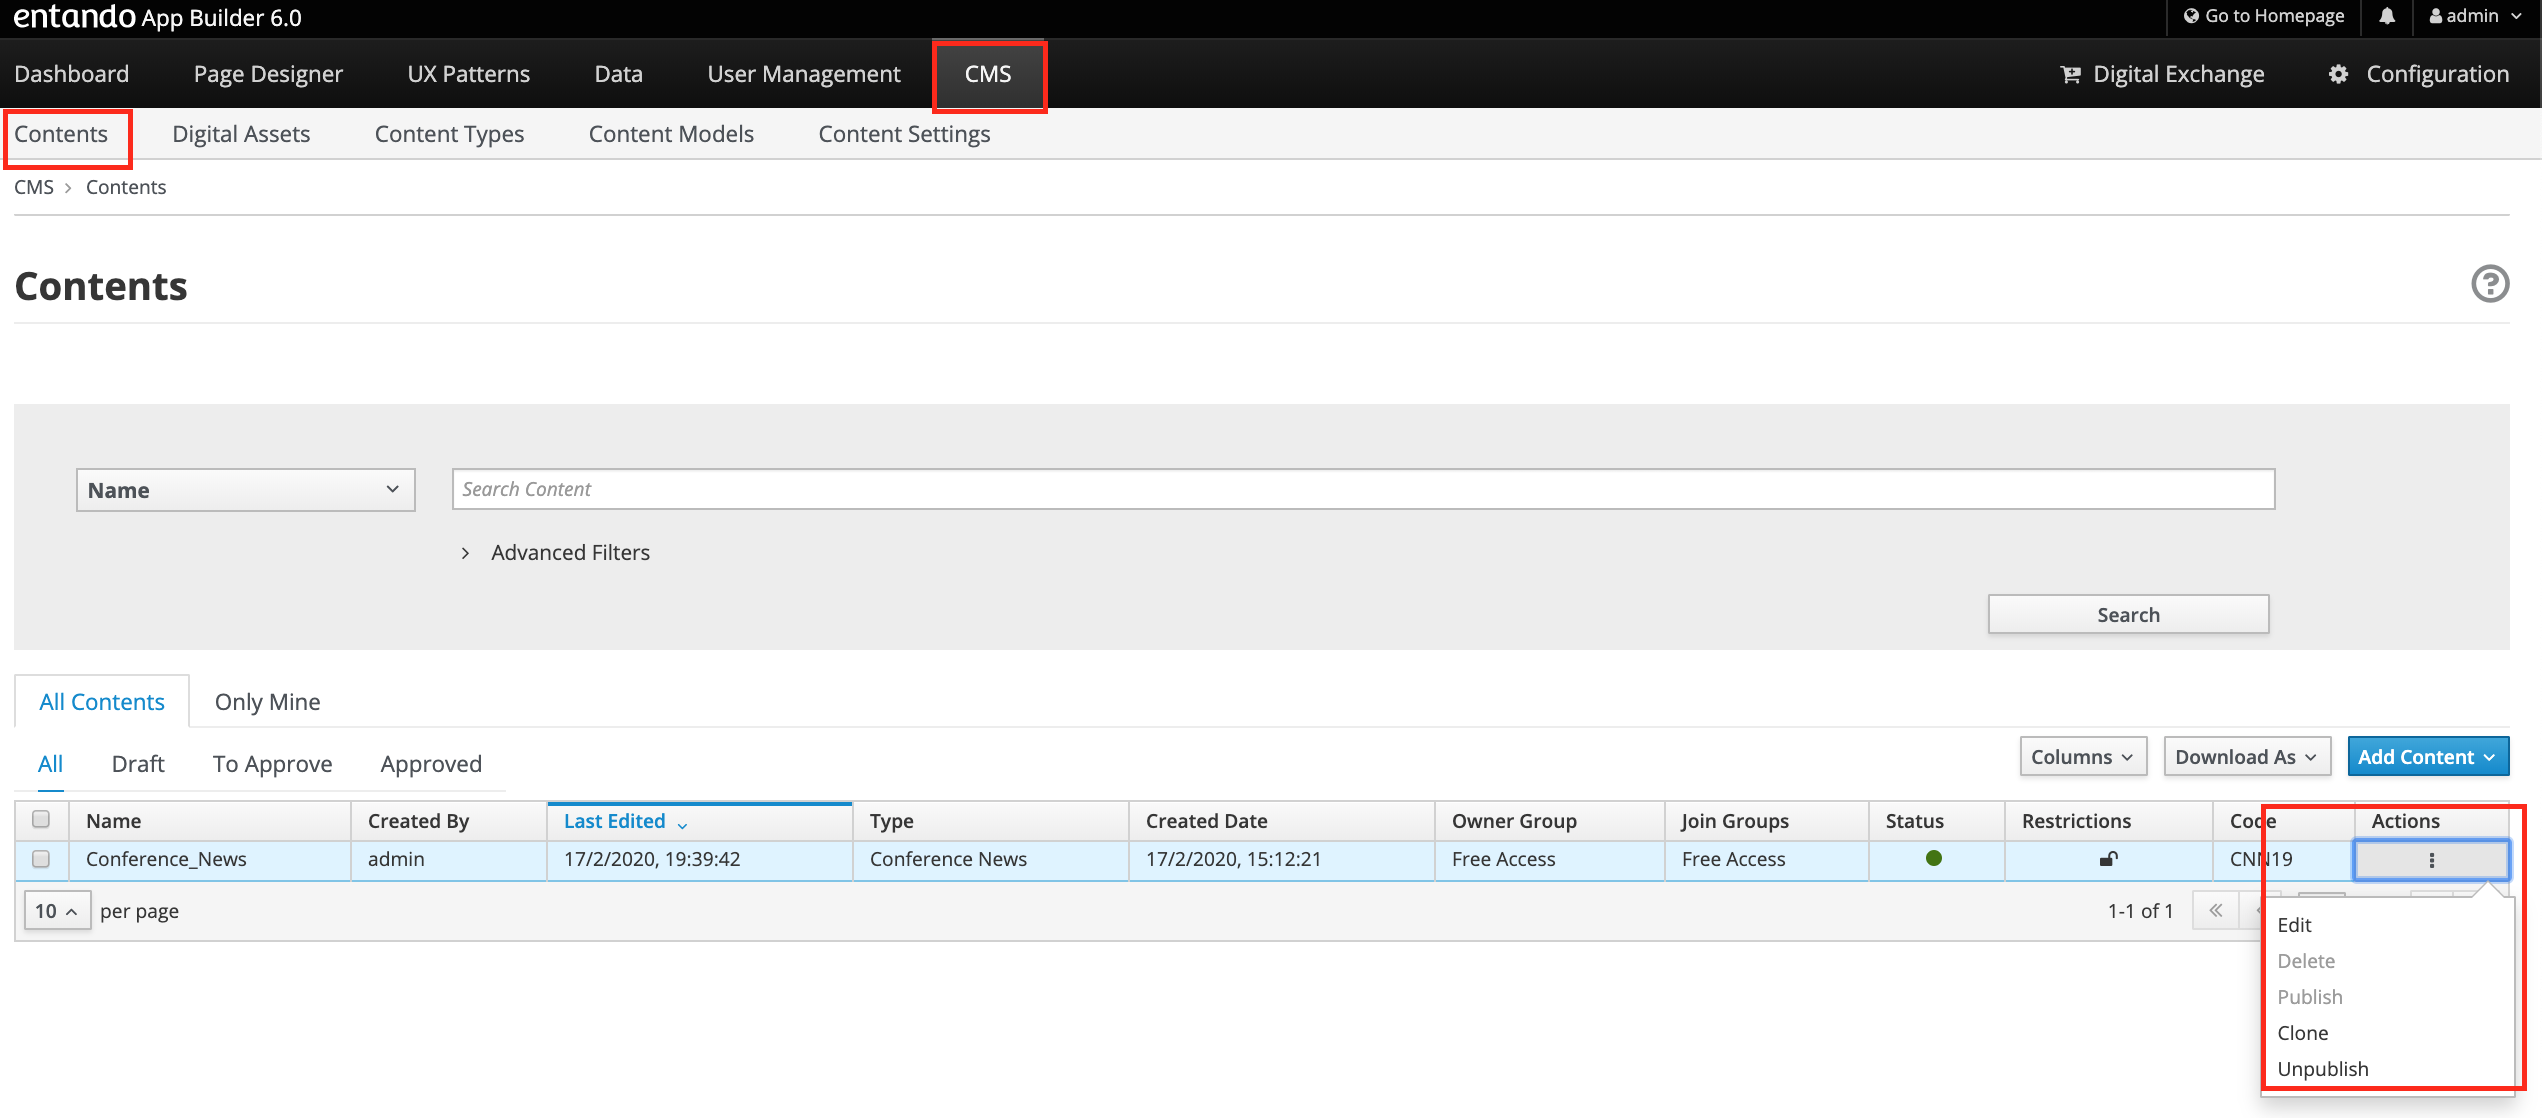Check the Conference_News row checkbox
2542x1118 pixels.
(41, 859)
